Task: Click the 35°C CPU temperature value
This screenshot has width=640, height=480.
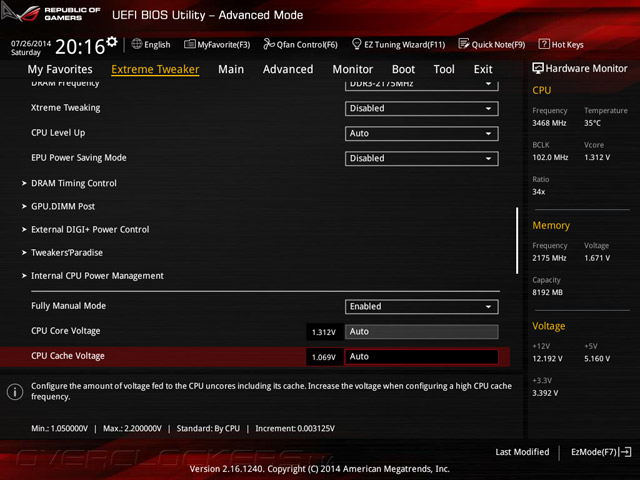Action: (x=592, y=123)
